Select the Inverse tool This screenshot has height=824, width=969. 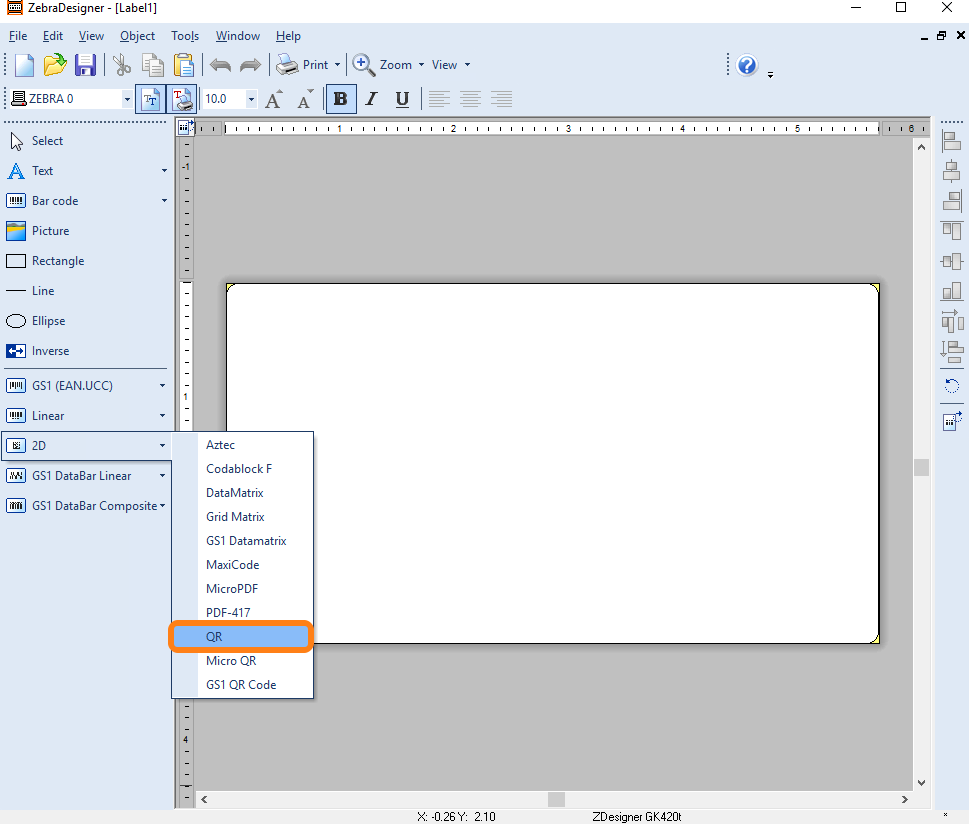(50, 351)
